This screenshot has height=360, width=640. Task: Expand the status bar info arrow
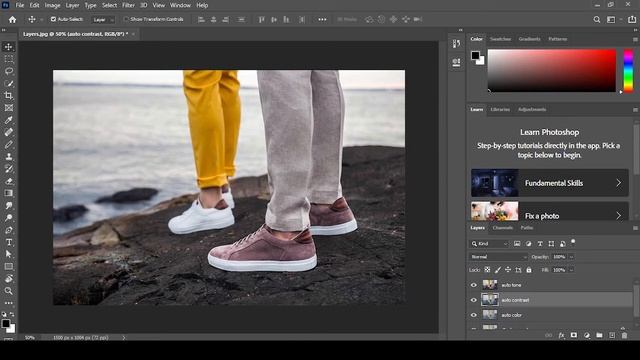(124, 338)
